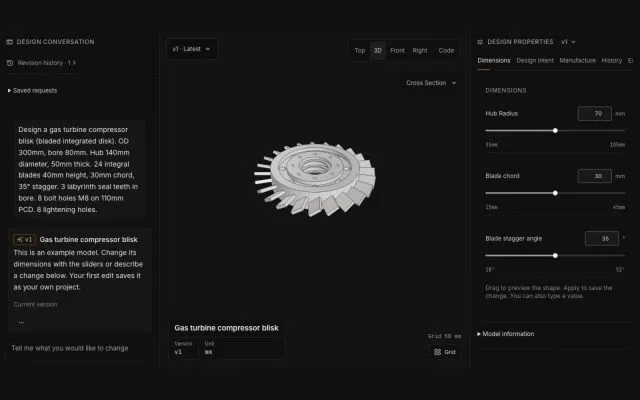The image size is (640, 400).
Task: Click the Design Conversation panel icon
Action: coord(10,42)
